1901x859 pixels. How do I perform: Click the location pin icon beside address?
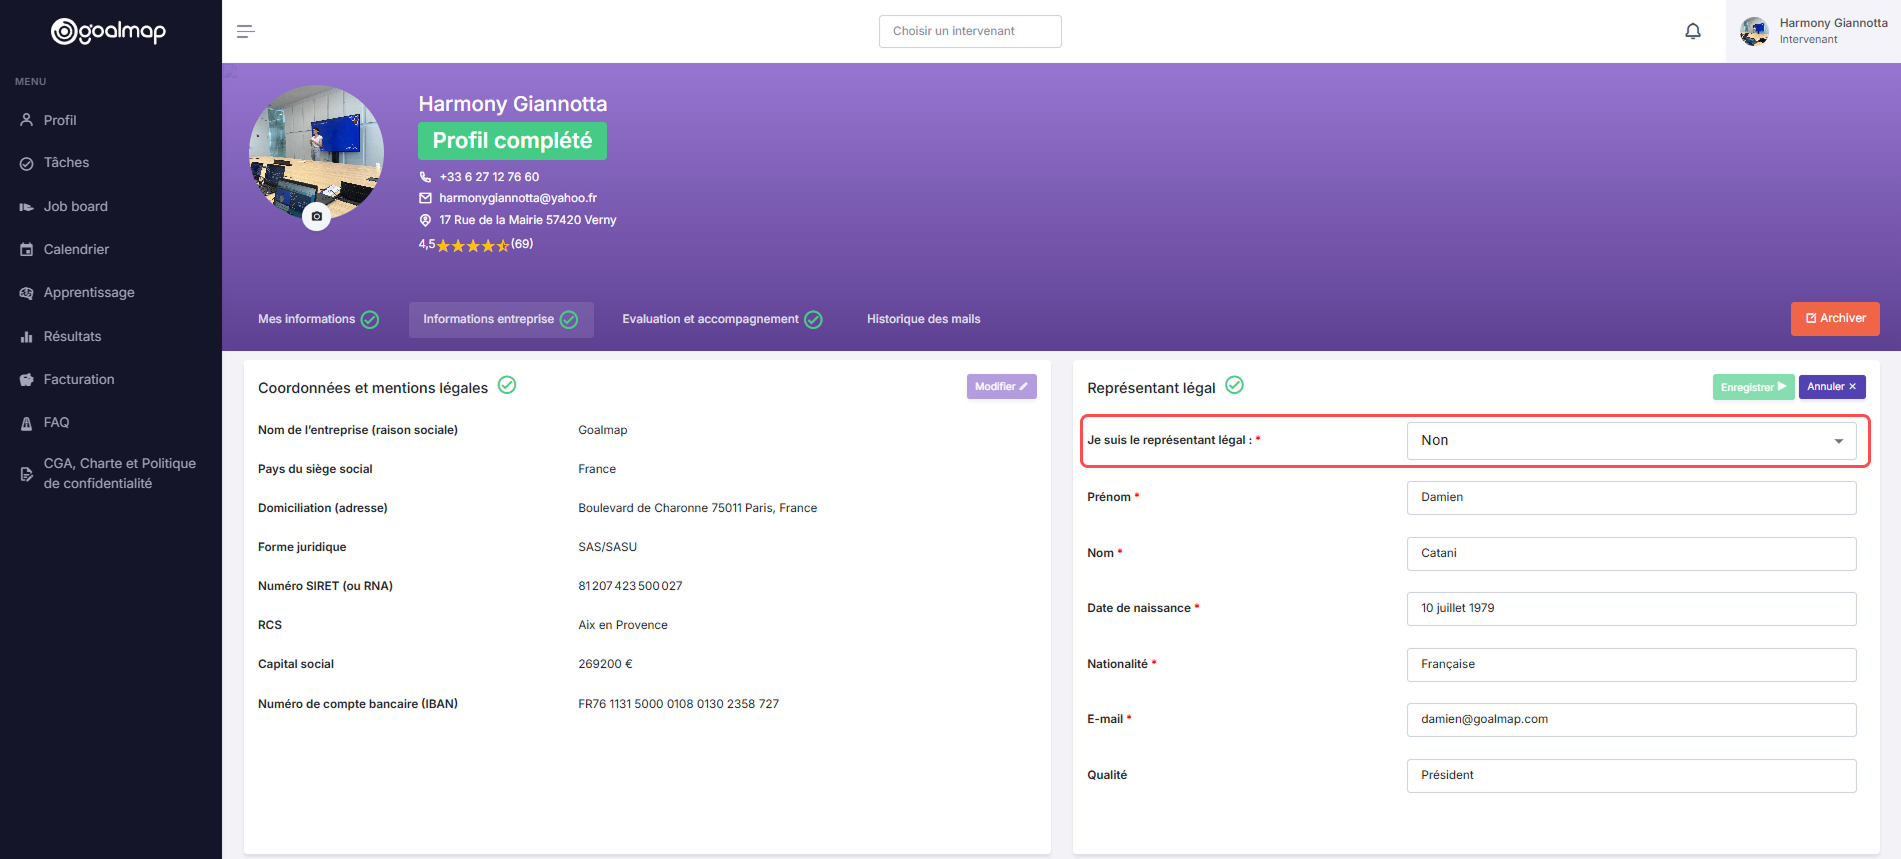point(425,220)
